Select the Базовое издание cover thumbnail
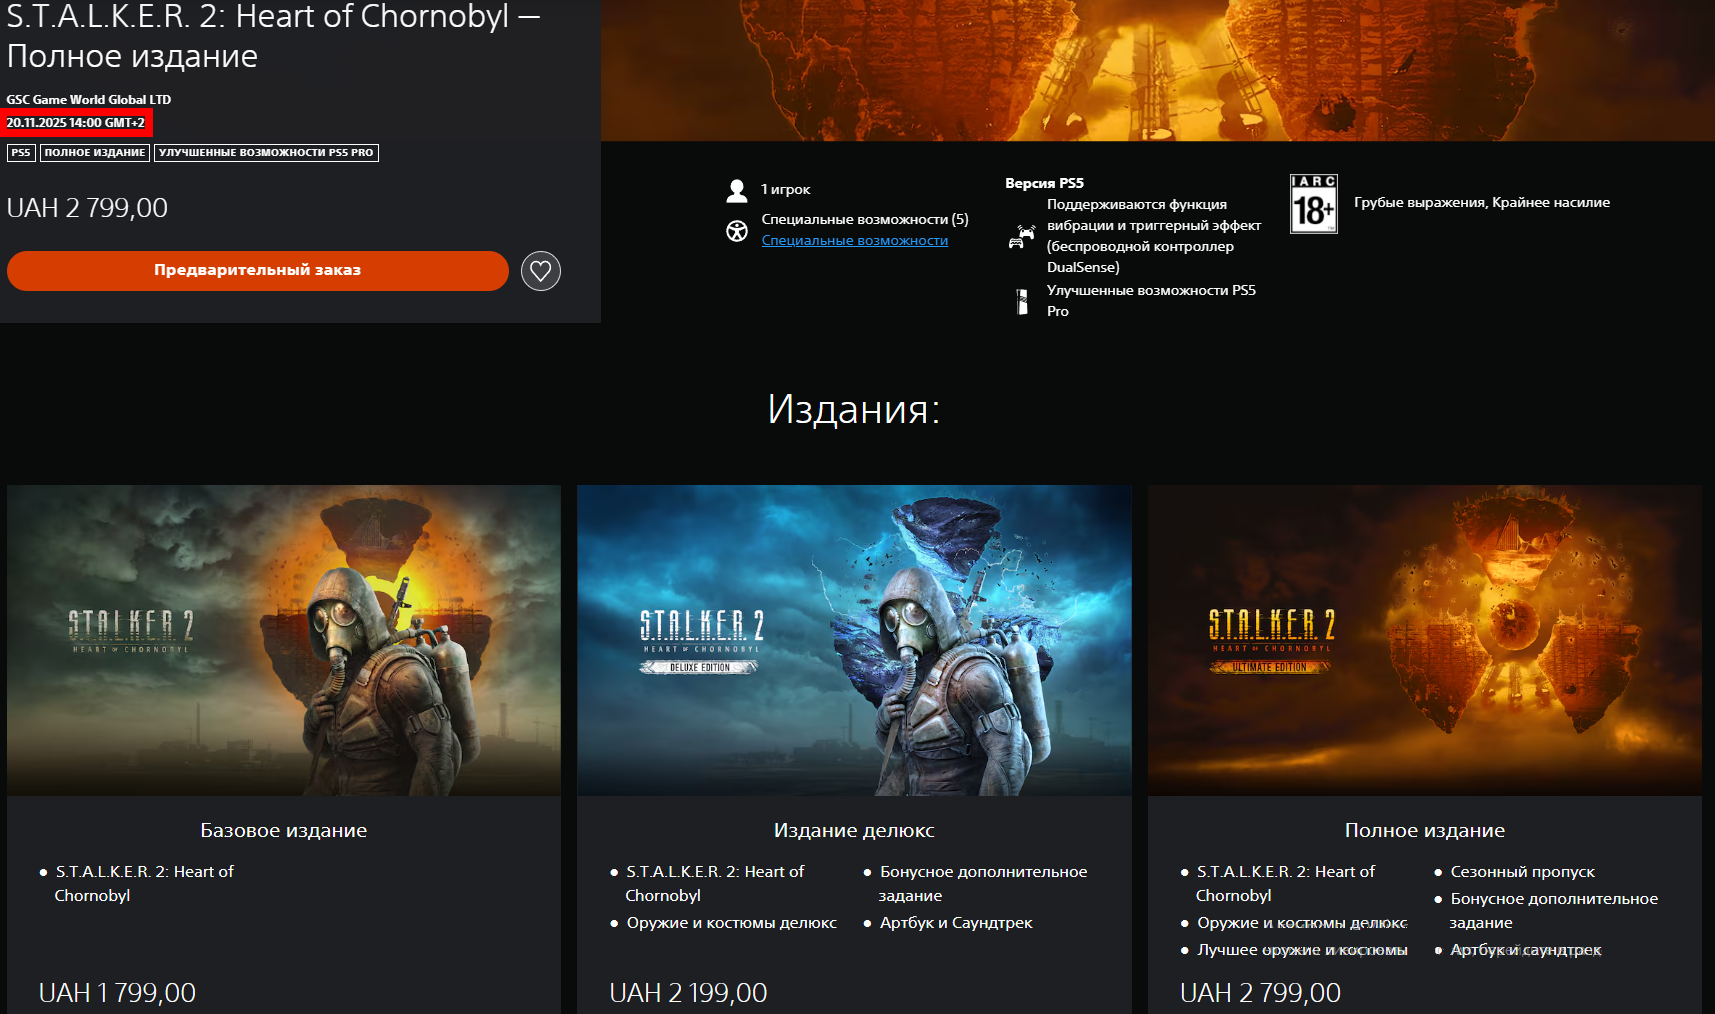The height and width of the screenshot is (1014, 1715). [x=284, y=640]
